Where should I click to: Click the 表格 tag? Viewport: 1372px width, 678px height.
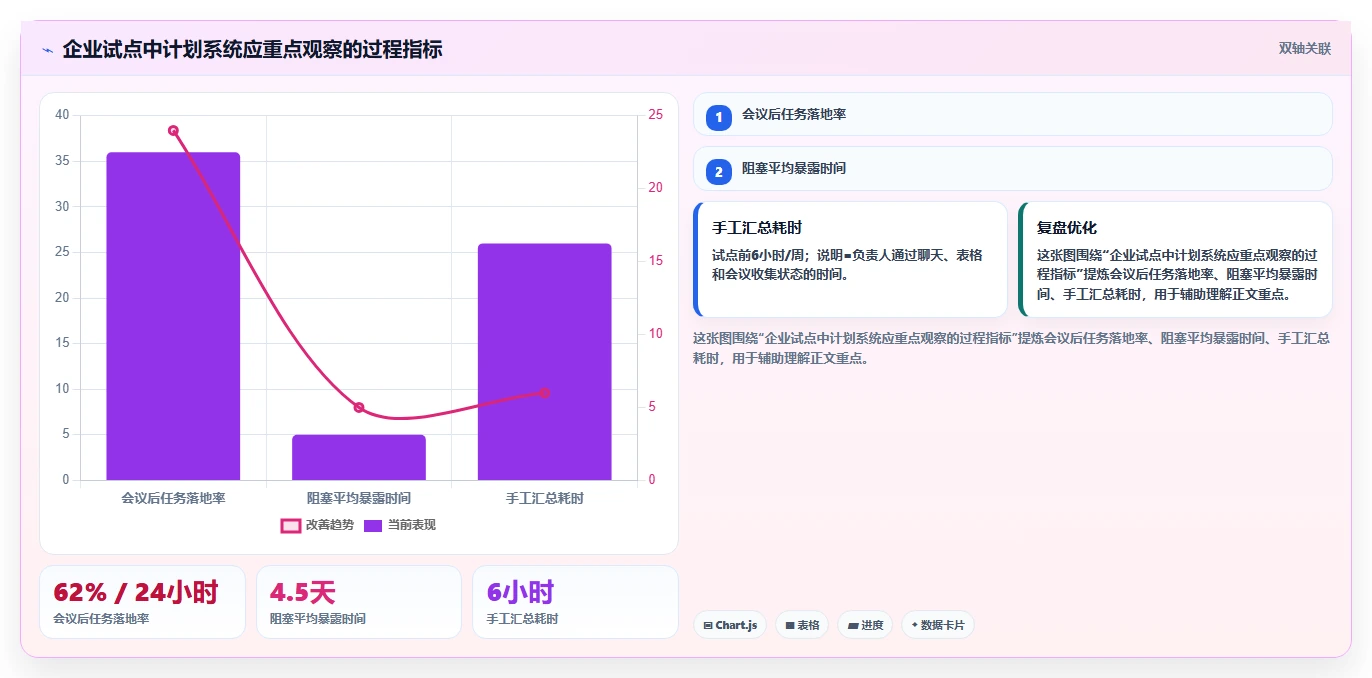tap(802, 625)
